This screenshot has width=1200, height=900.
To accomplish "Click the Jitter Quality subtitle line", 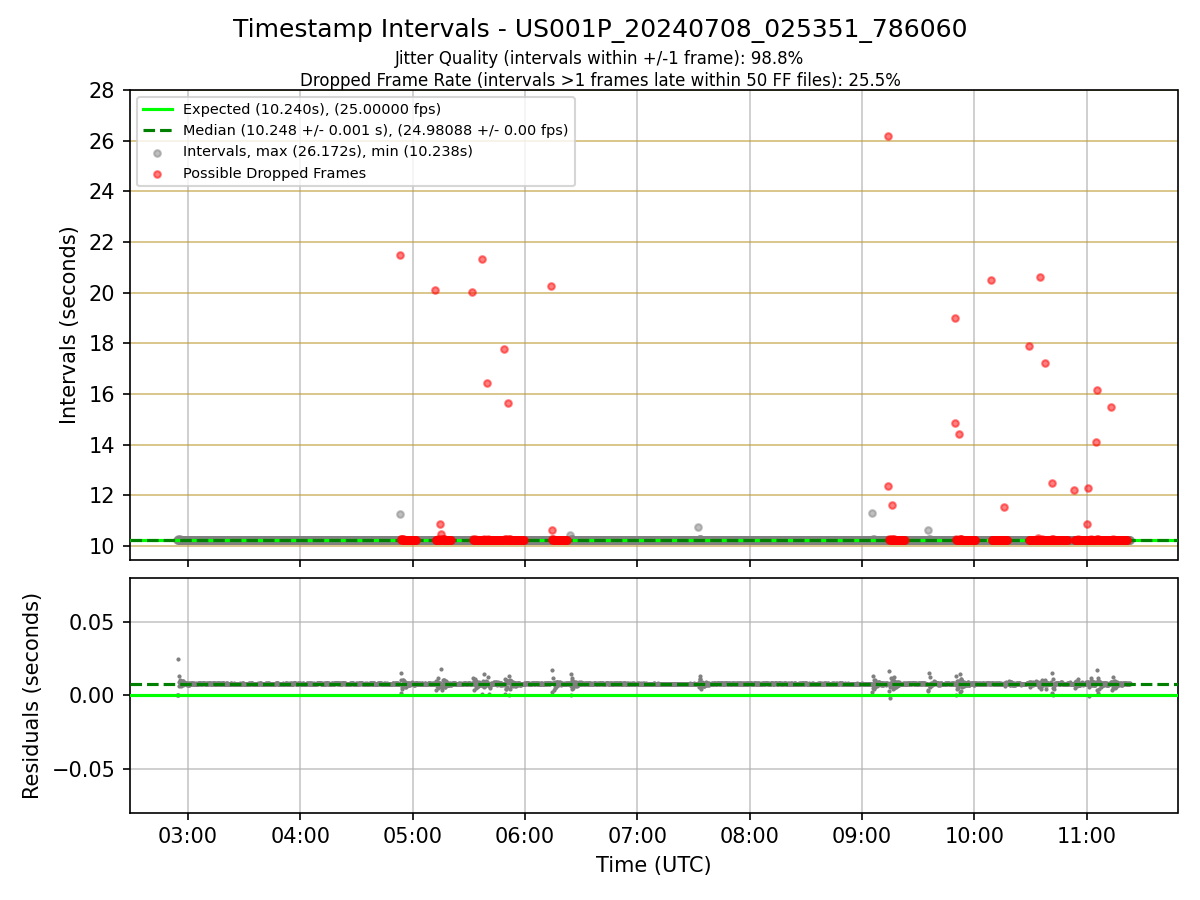I will (599, 58).
